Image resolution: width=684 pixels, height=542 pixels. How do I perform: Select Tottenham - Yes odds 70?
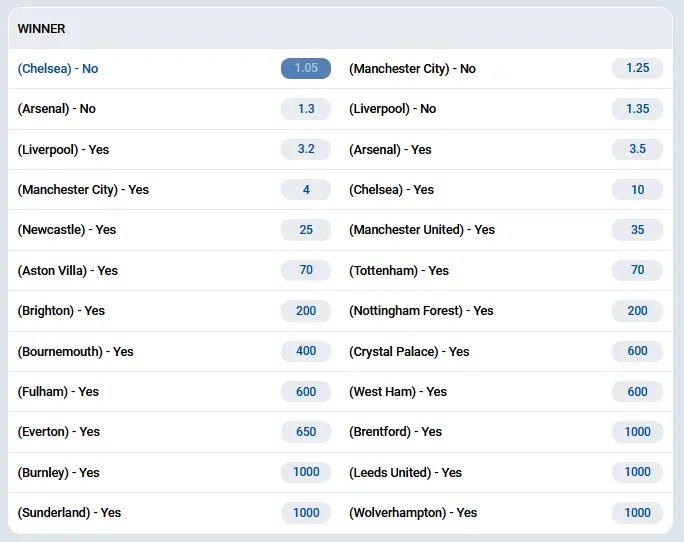pyautogui.click(x=637, y=270)
